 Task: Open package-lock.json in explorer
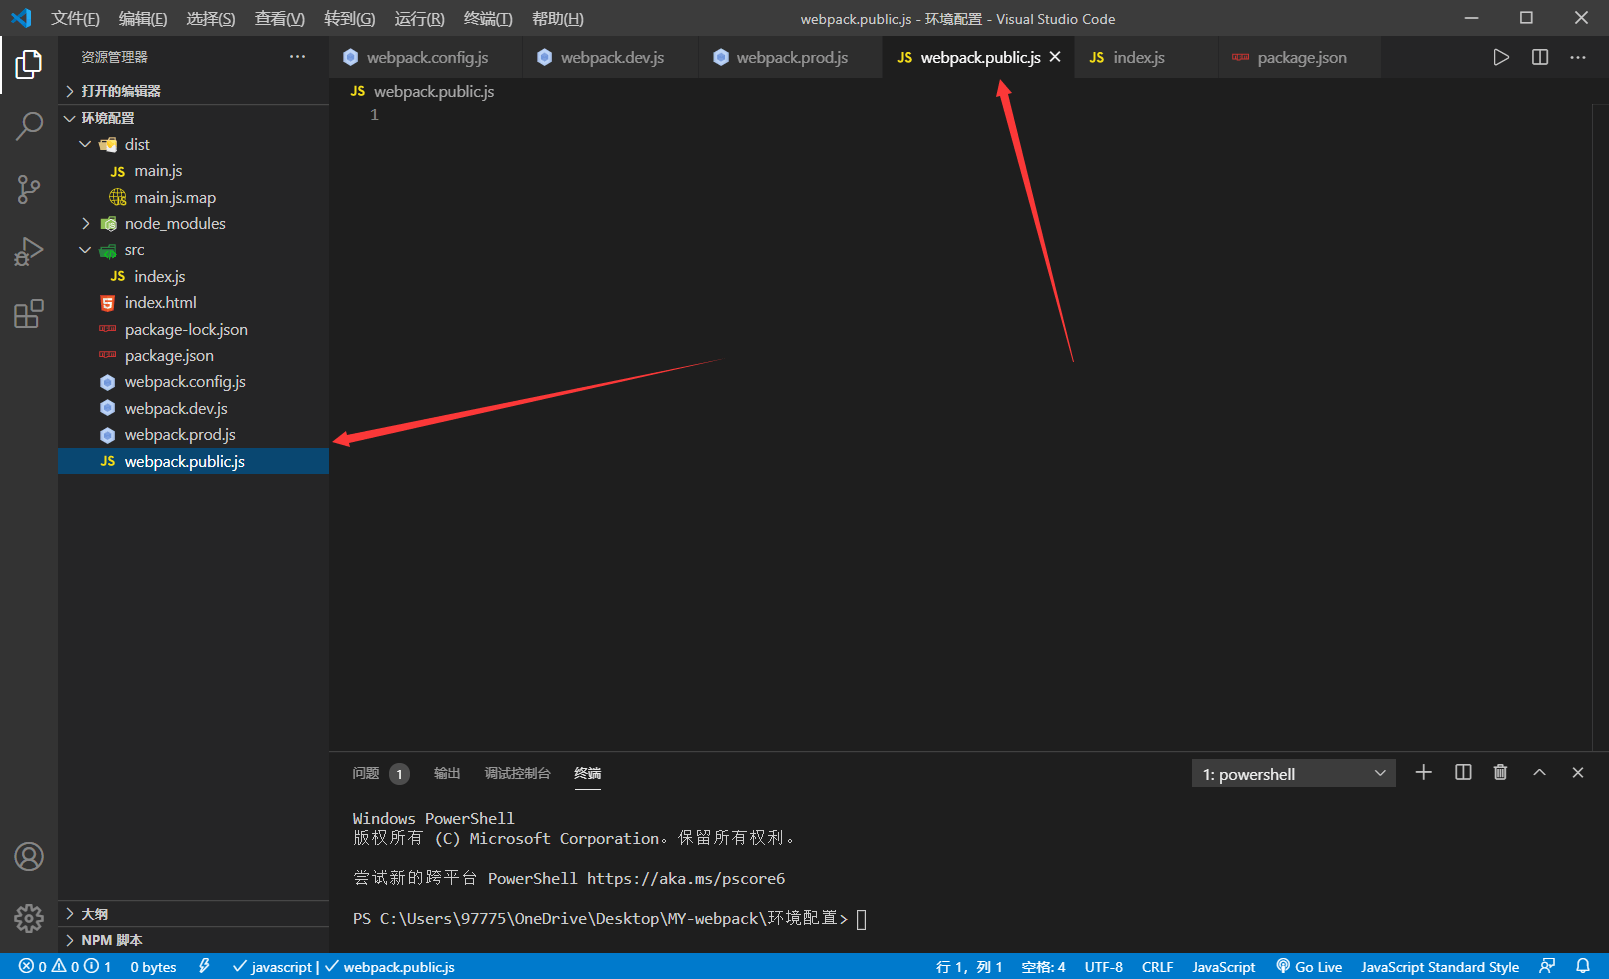(x=193, y=329)
